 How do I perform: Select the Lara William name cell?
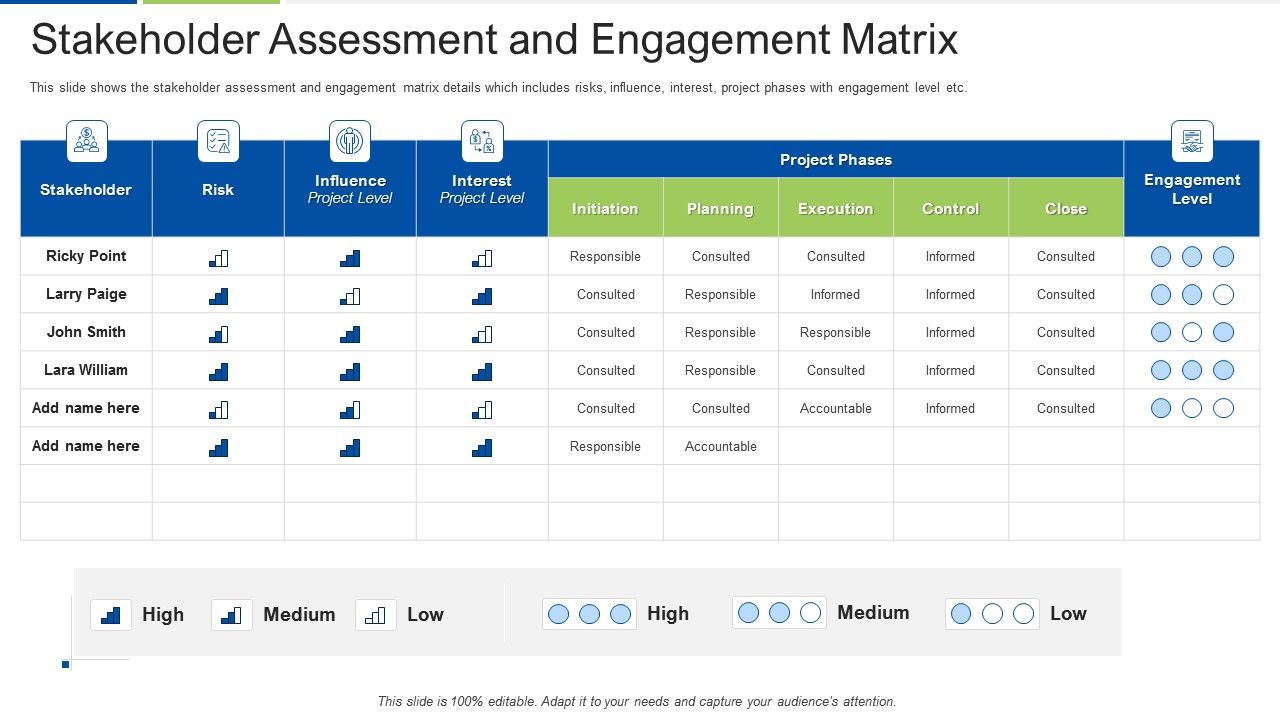86,370
